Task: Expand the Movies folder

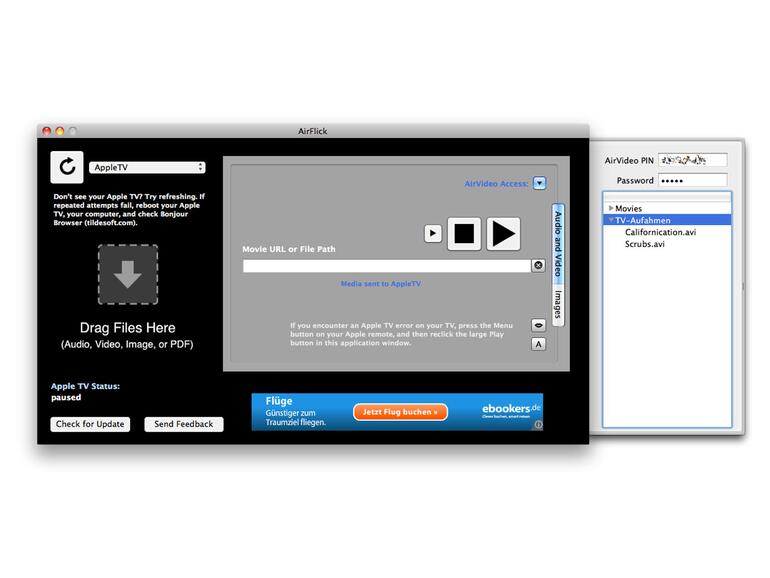Action: point(611,208)
